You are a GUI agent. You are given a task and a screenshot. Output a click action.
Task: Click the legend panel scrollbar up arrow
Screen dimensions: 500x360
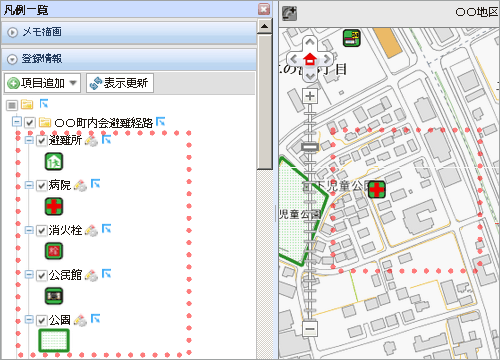(265, 27)
